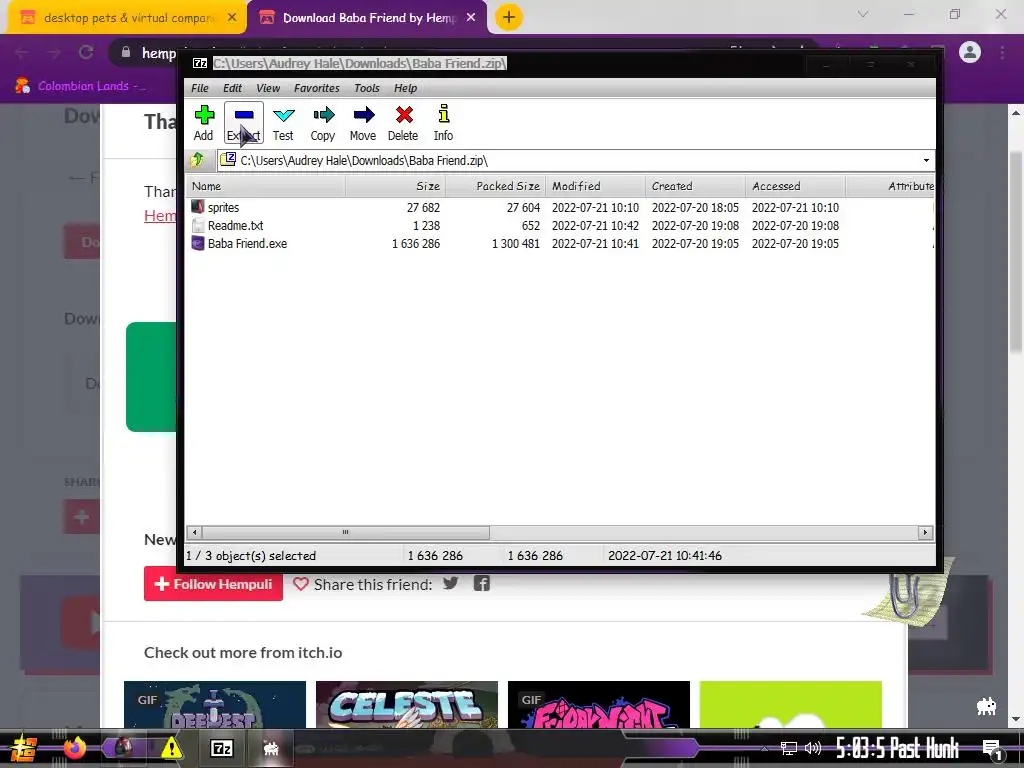
Task: Switch to the desktop pets browser tab
Action: (128, 18)
